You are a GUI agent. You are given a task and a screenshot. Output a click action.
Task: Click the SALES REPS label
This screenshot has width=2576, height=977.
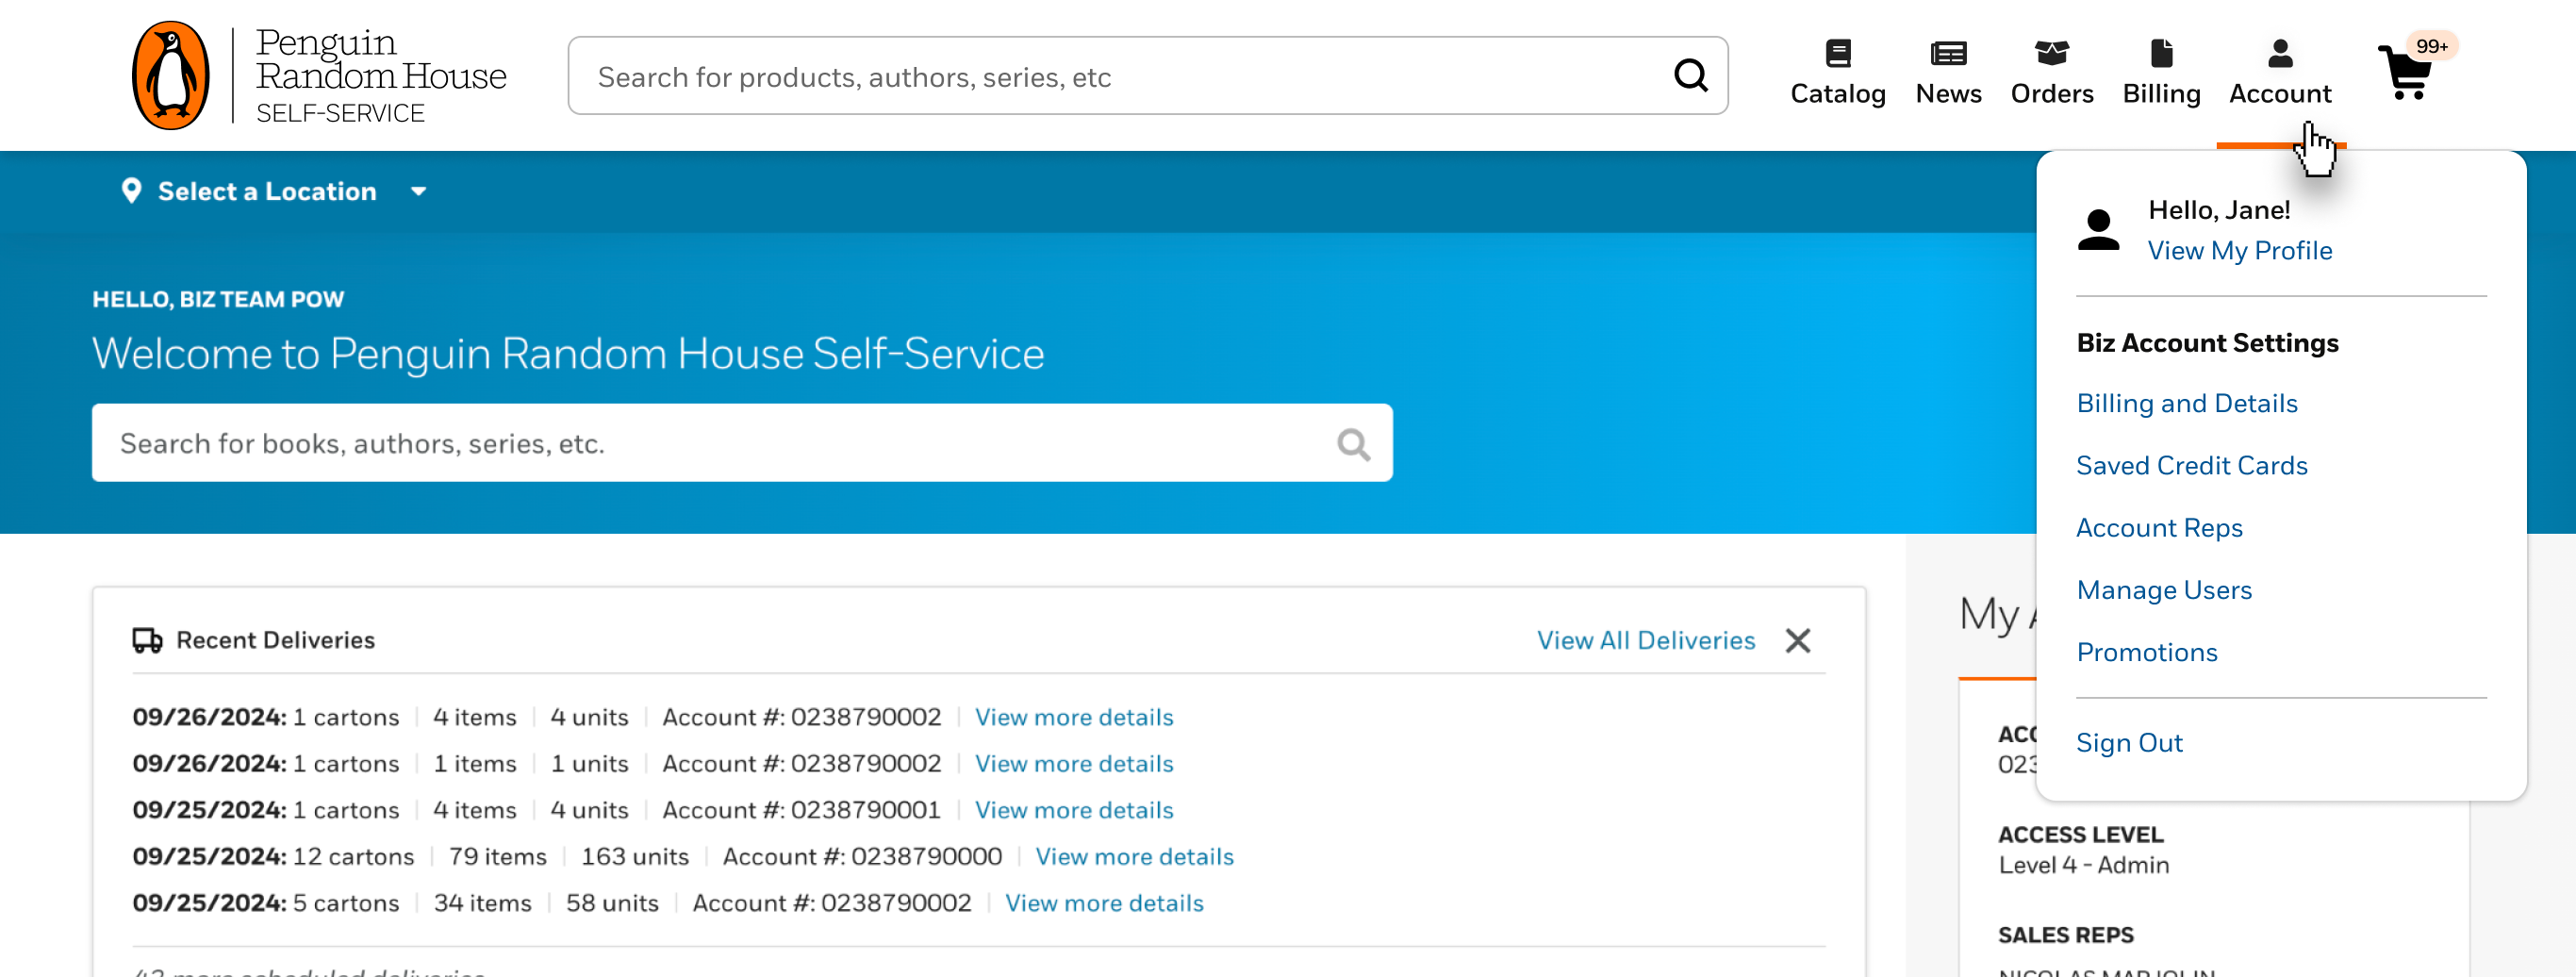pyautogui.click(x=2065, y=935)
